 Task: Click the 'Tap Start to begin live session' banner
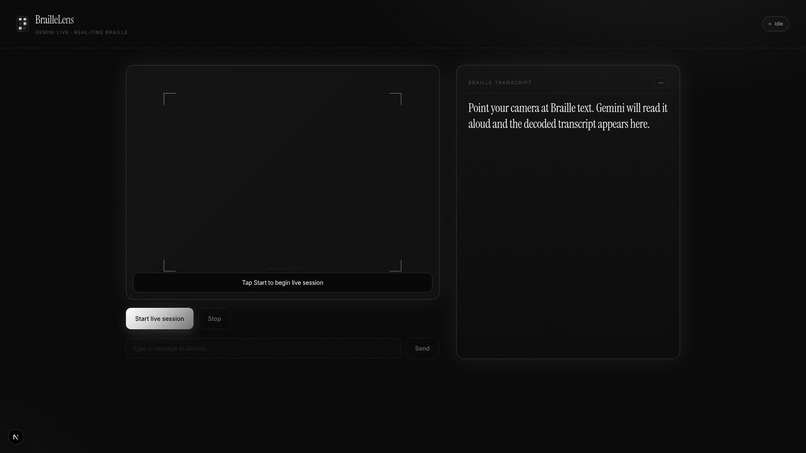click(283, 282)
